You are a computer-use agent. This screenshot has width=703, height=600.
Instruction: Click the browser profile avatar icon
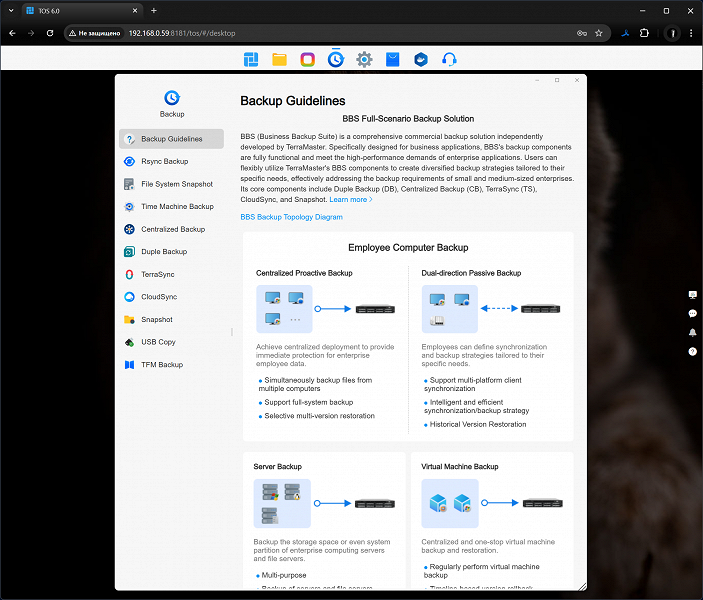(672, 33)
